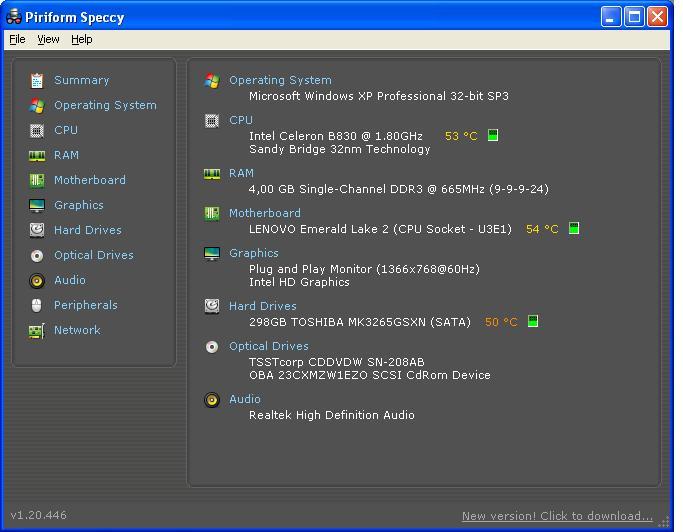
Task: Click Optical Drives heading in summary panel
Action: (x=269, y=346)
